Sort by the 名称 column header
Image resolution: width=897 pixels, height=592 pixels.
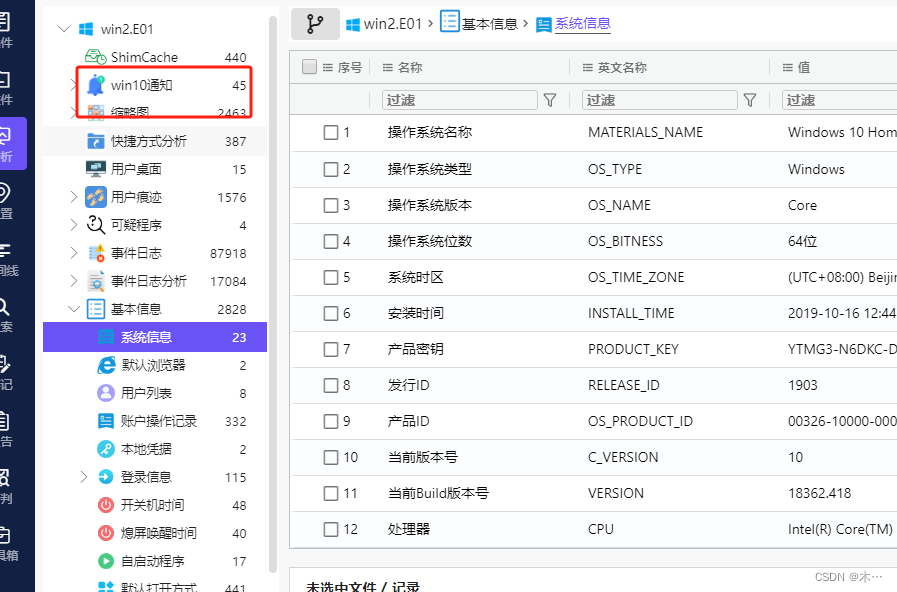pos(410,67)
